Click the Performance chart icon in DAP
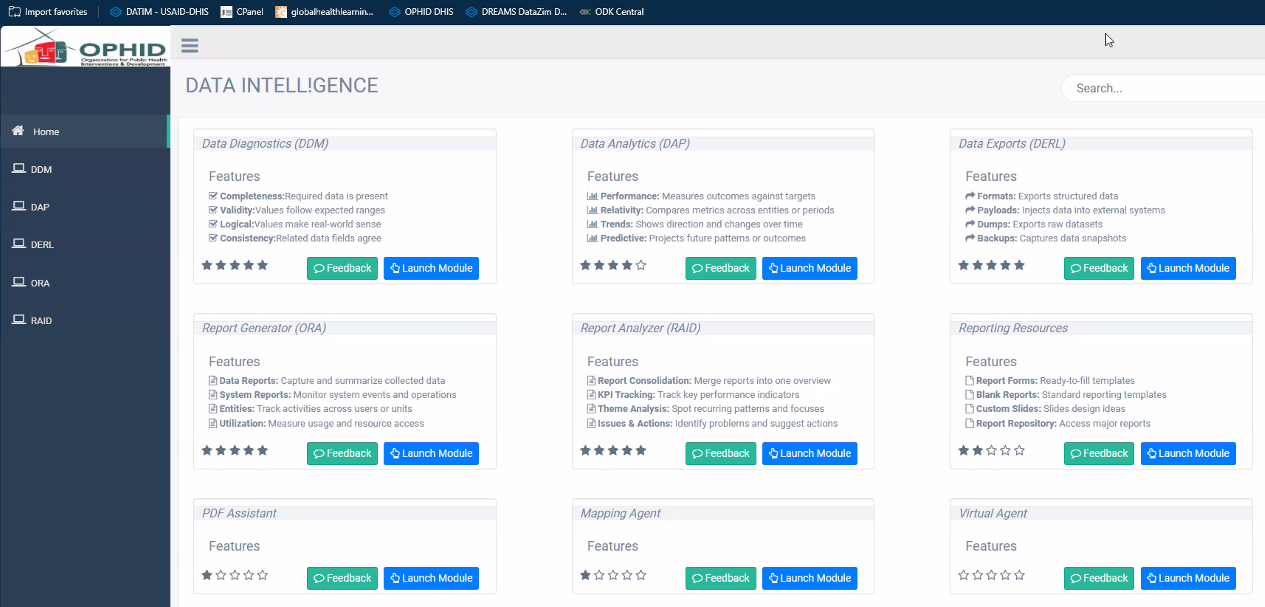The width and height of the screenshot is (1265, 607). tap(592, 196)
